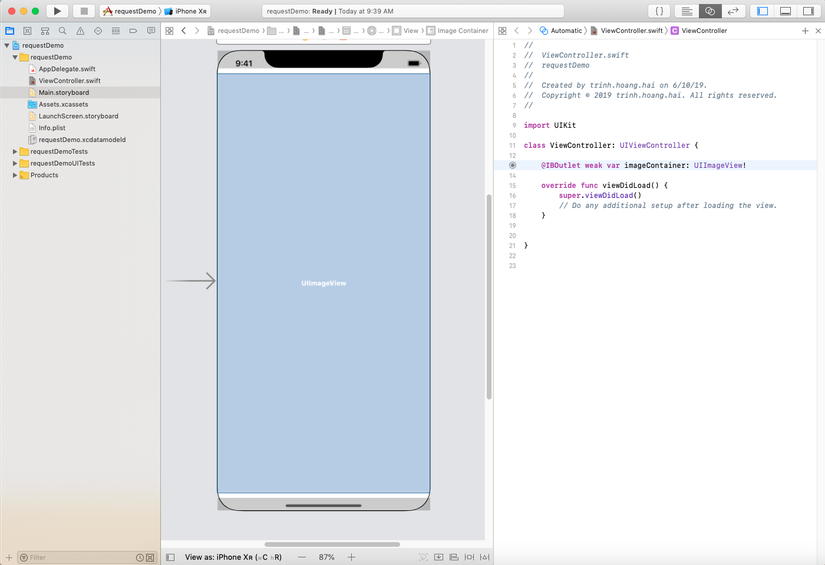The height and width of the screenshot is (565, 825).
Task: Collapse the requestDemo project root
Action: 8,46
